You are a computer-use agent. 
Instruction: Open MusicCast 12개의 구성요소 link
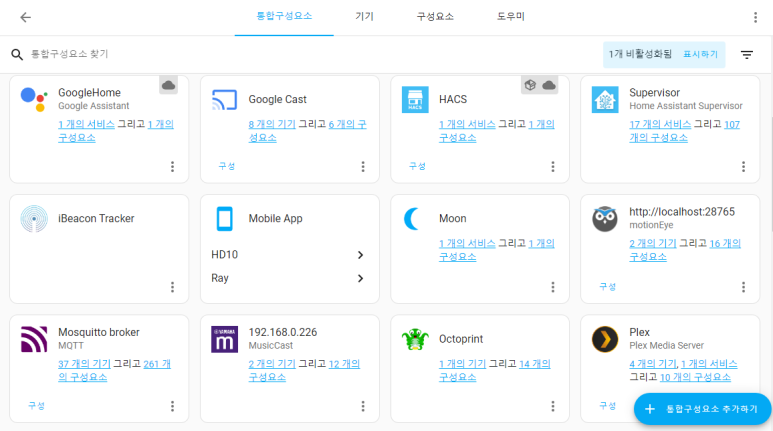point(304,370)
